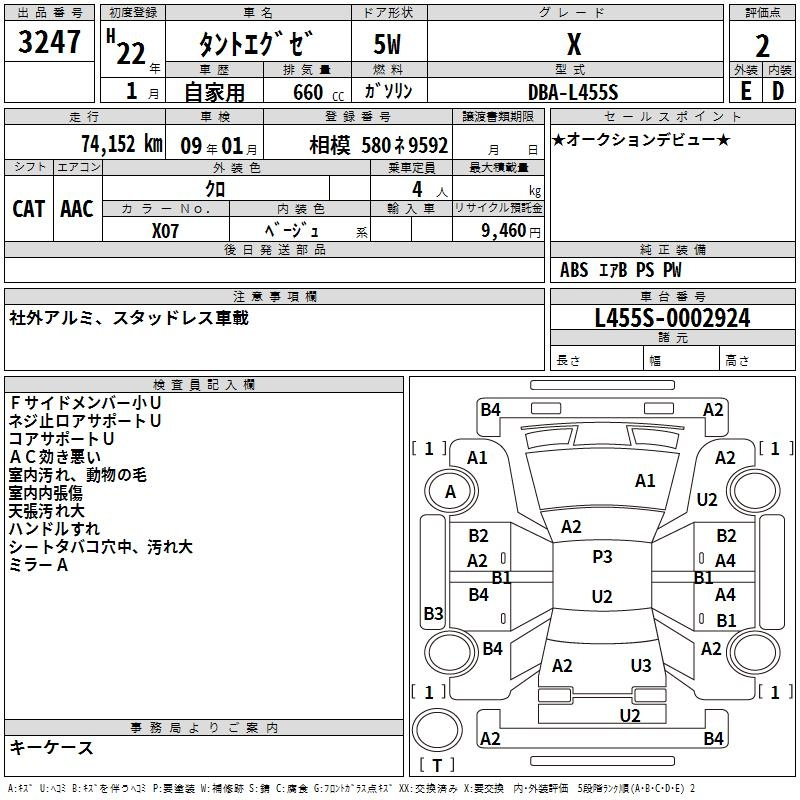Screen dimensions: 800x800
Task: Select the note "社外アルミ、スタッドレス車載"
Action: pyautogui.click(x=129, y=318)
